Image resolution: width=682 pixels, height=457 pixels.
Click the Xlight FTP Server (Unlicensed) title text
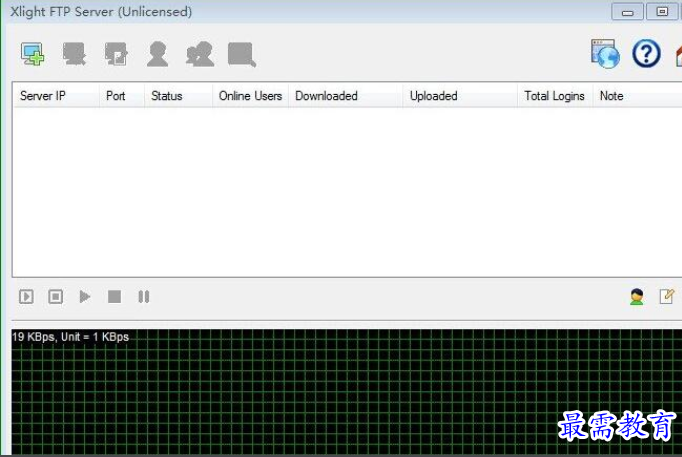pyautogui.click(x=101, y=12)
